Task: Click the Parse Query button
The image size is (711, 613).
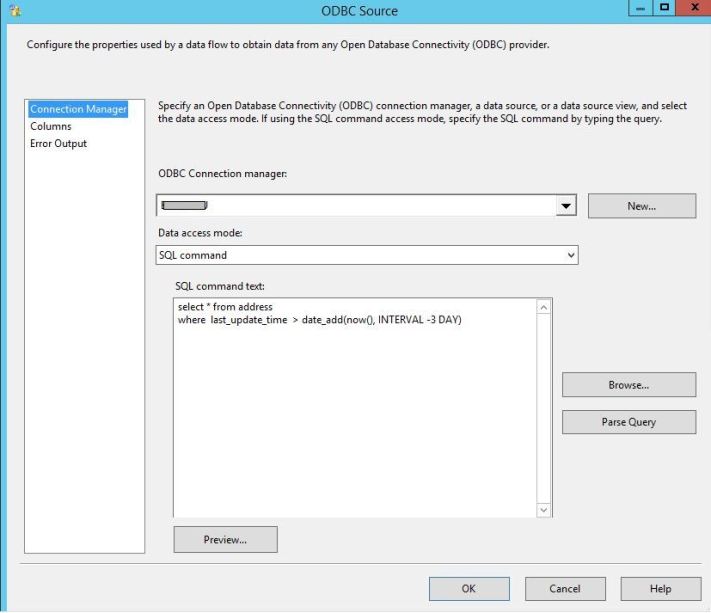Action: click(x=629, y=422)
